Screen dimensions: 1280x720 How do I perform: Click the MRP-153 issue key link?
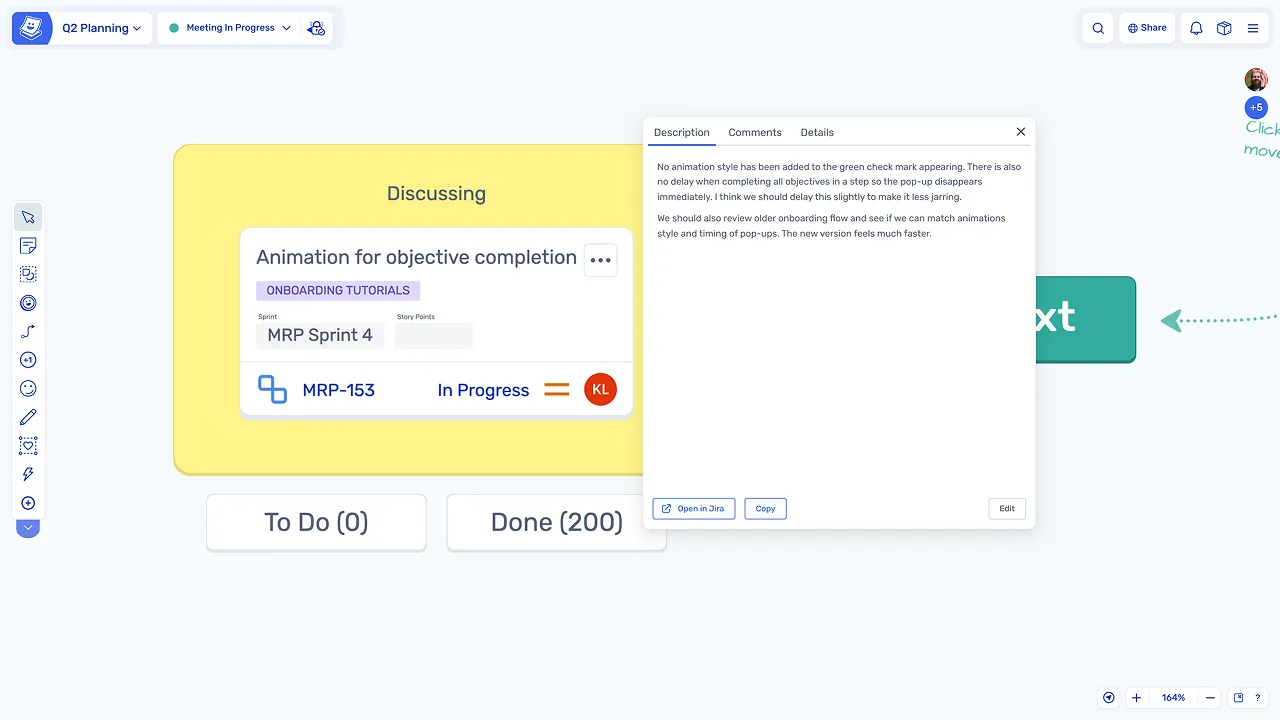click(x=338, y=390)
